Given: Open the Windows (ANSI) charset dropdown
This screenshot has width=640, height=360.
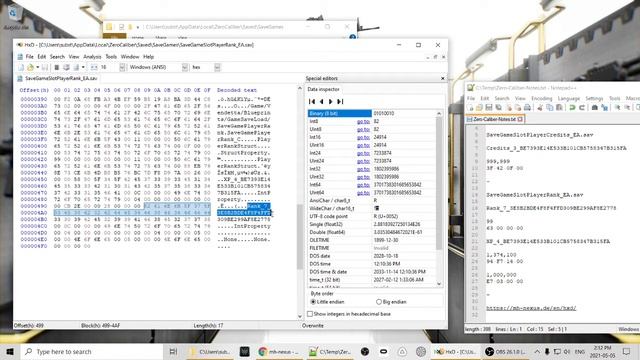Looking at the screenshot, I should [184, 67].
